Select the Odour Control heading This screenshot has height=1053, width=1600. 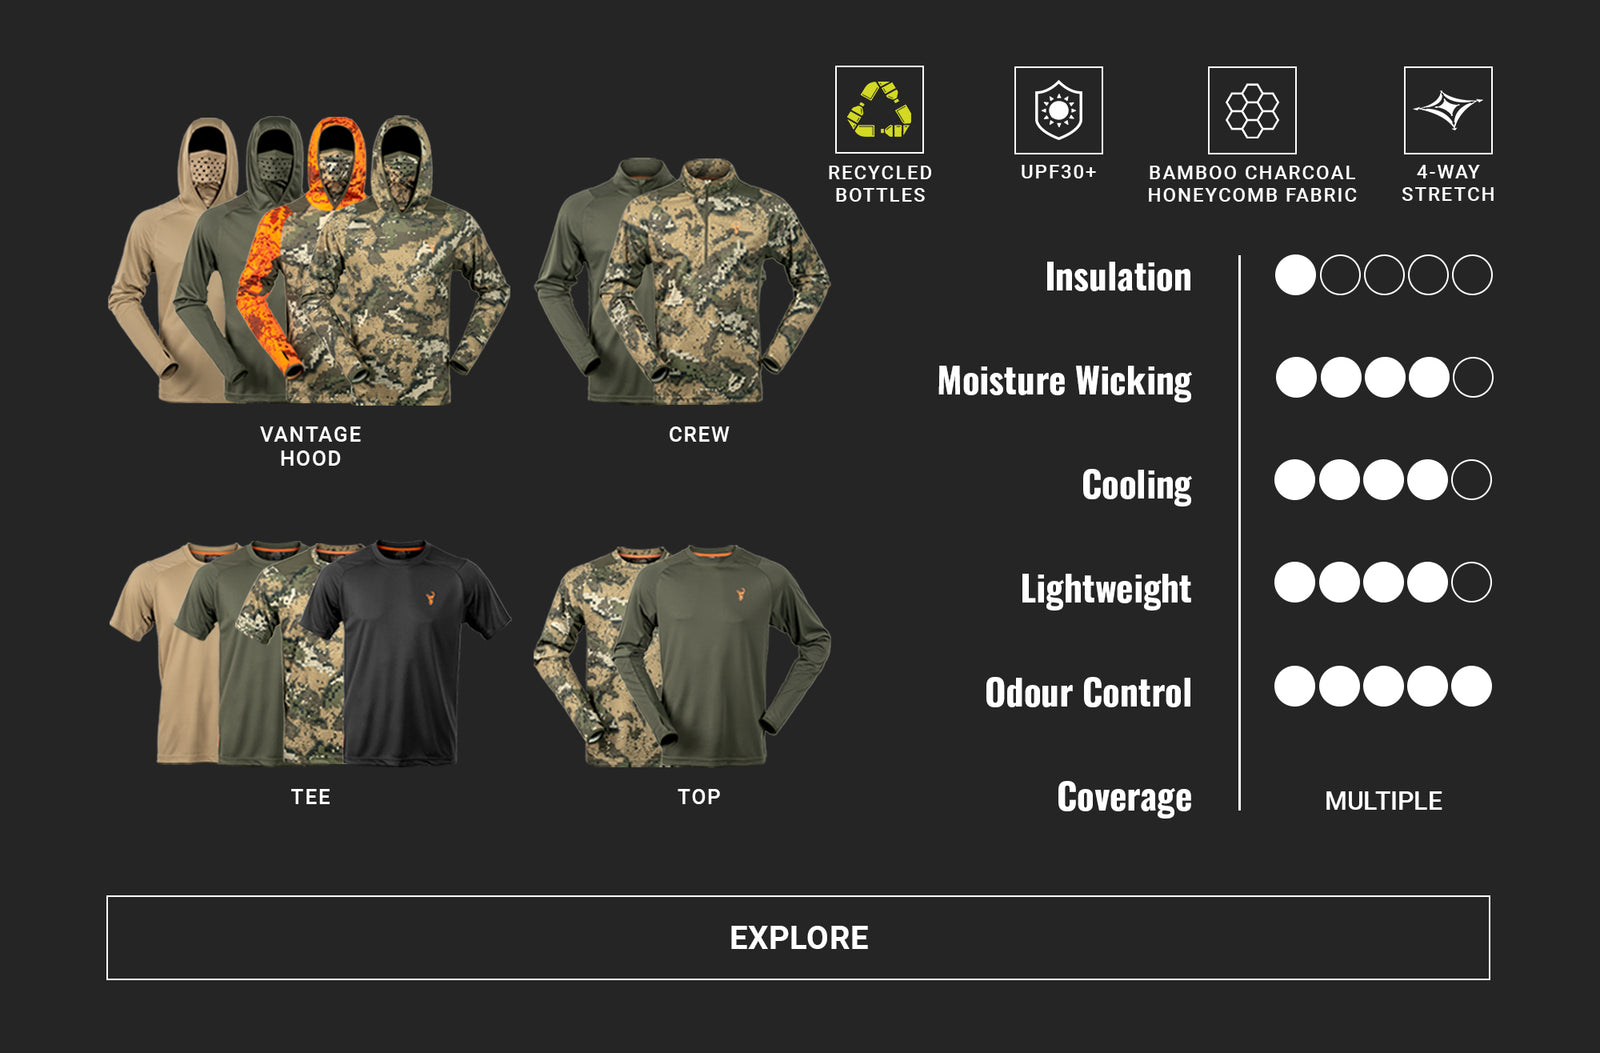pos(1088,692)
